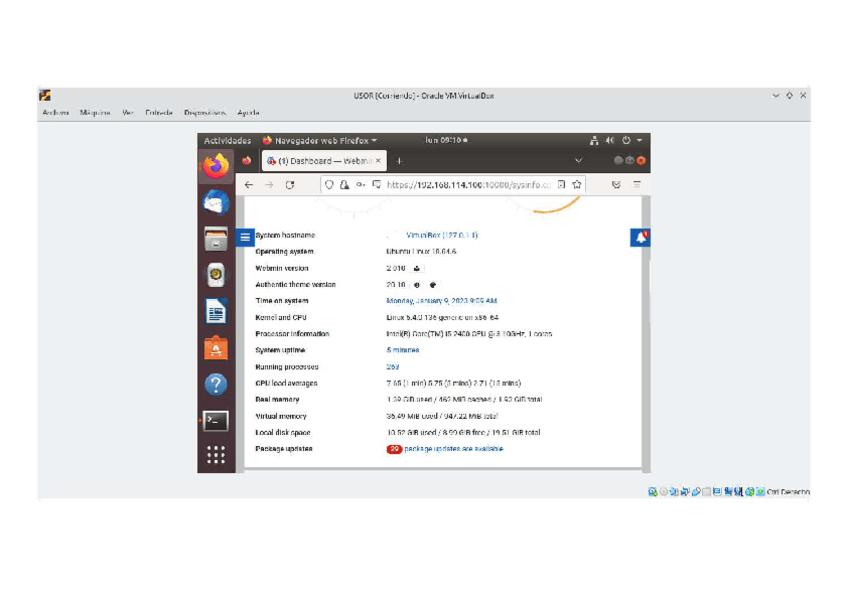The height and width of the screenshot is (599, 848).
Task: Open Thunderbird mail from the dock
Action: [x=216, y=203]
